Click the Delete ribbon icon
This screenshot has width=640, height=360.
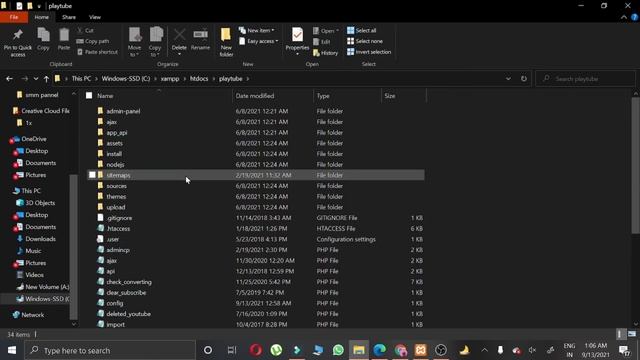179,41
